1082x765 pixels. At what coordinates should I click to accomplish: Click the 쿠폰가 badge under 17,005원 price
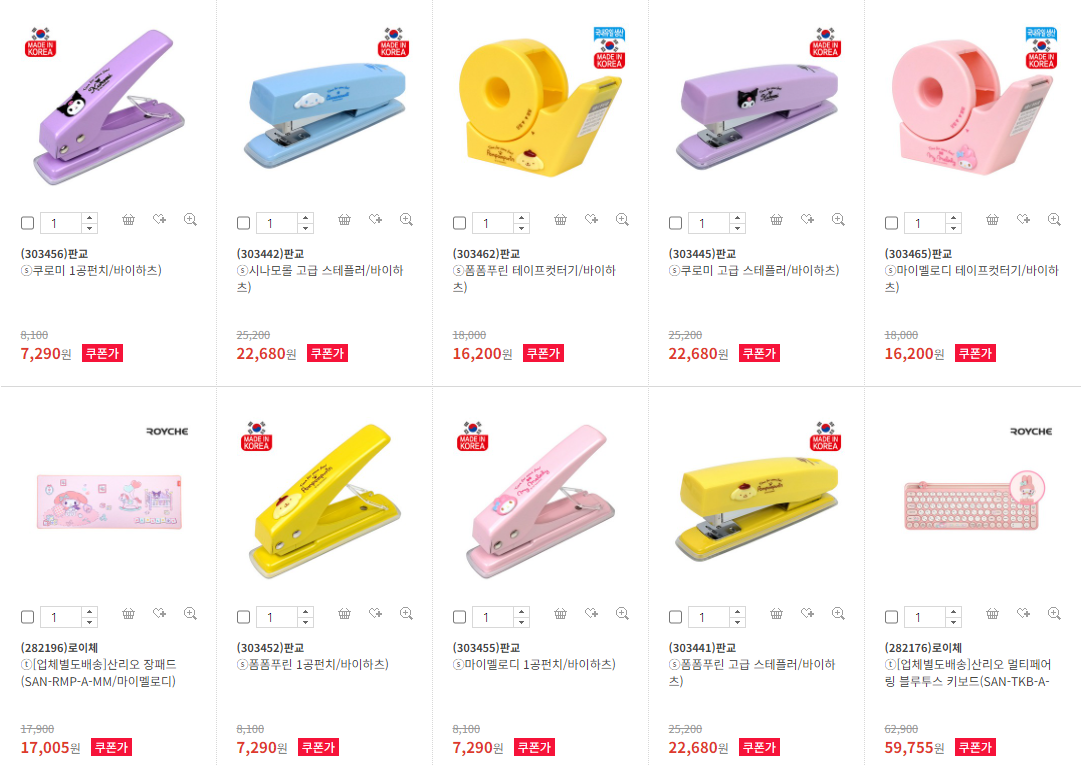click(111, 747)
